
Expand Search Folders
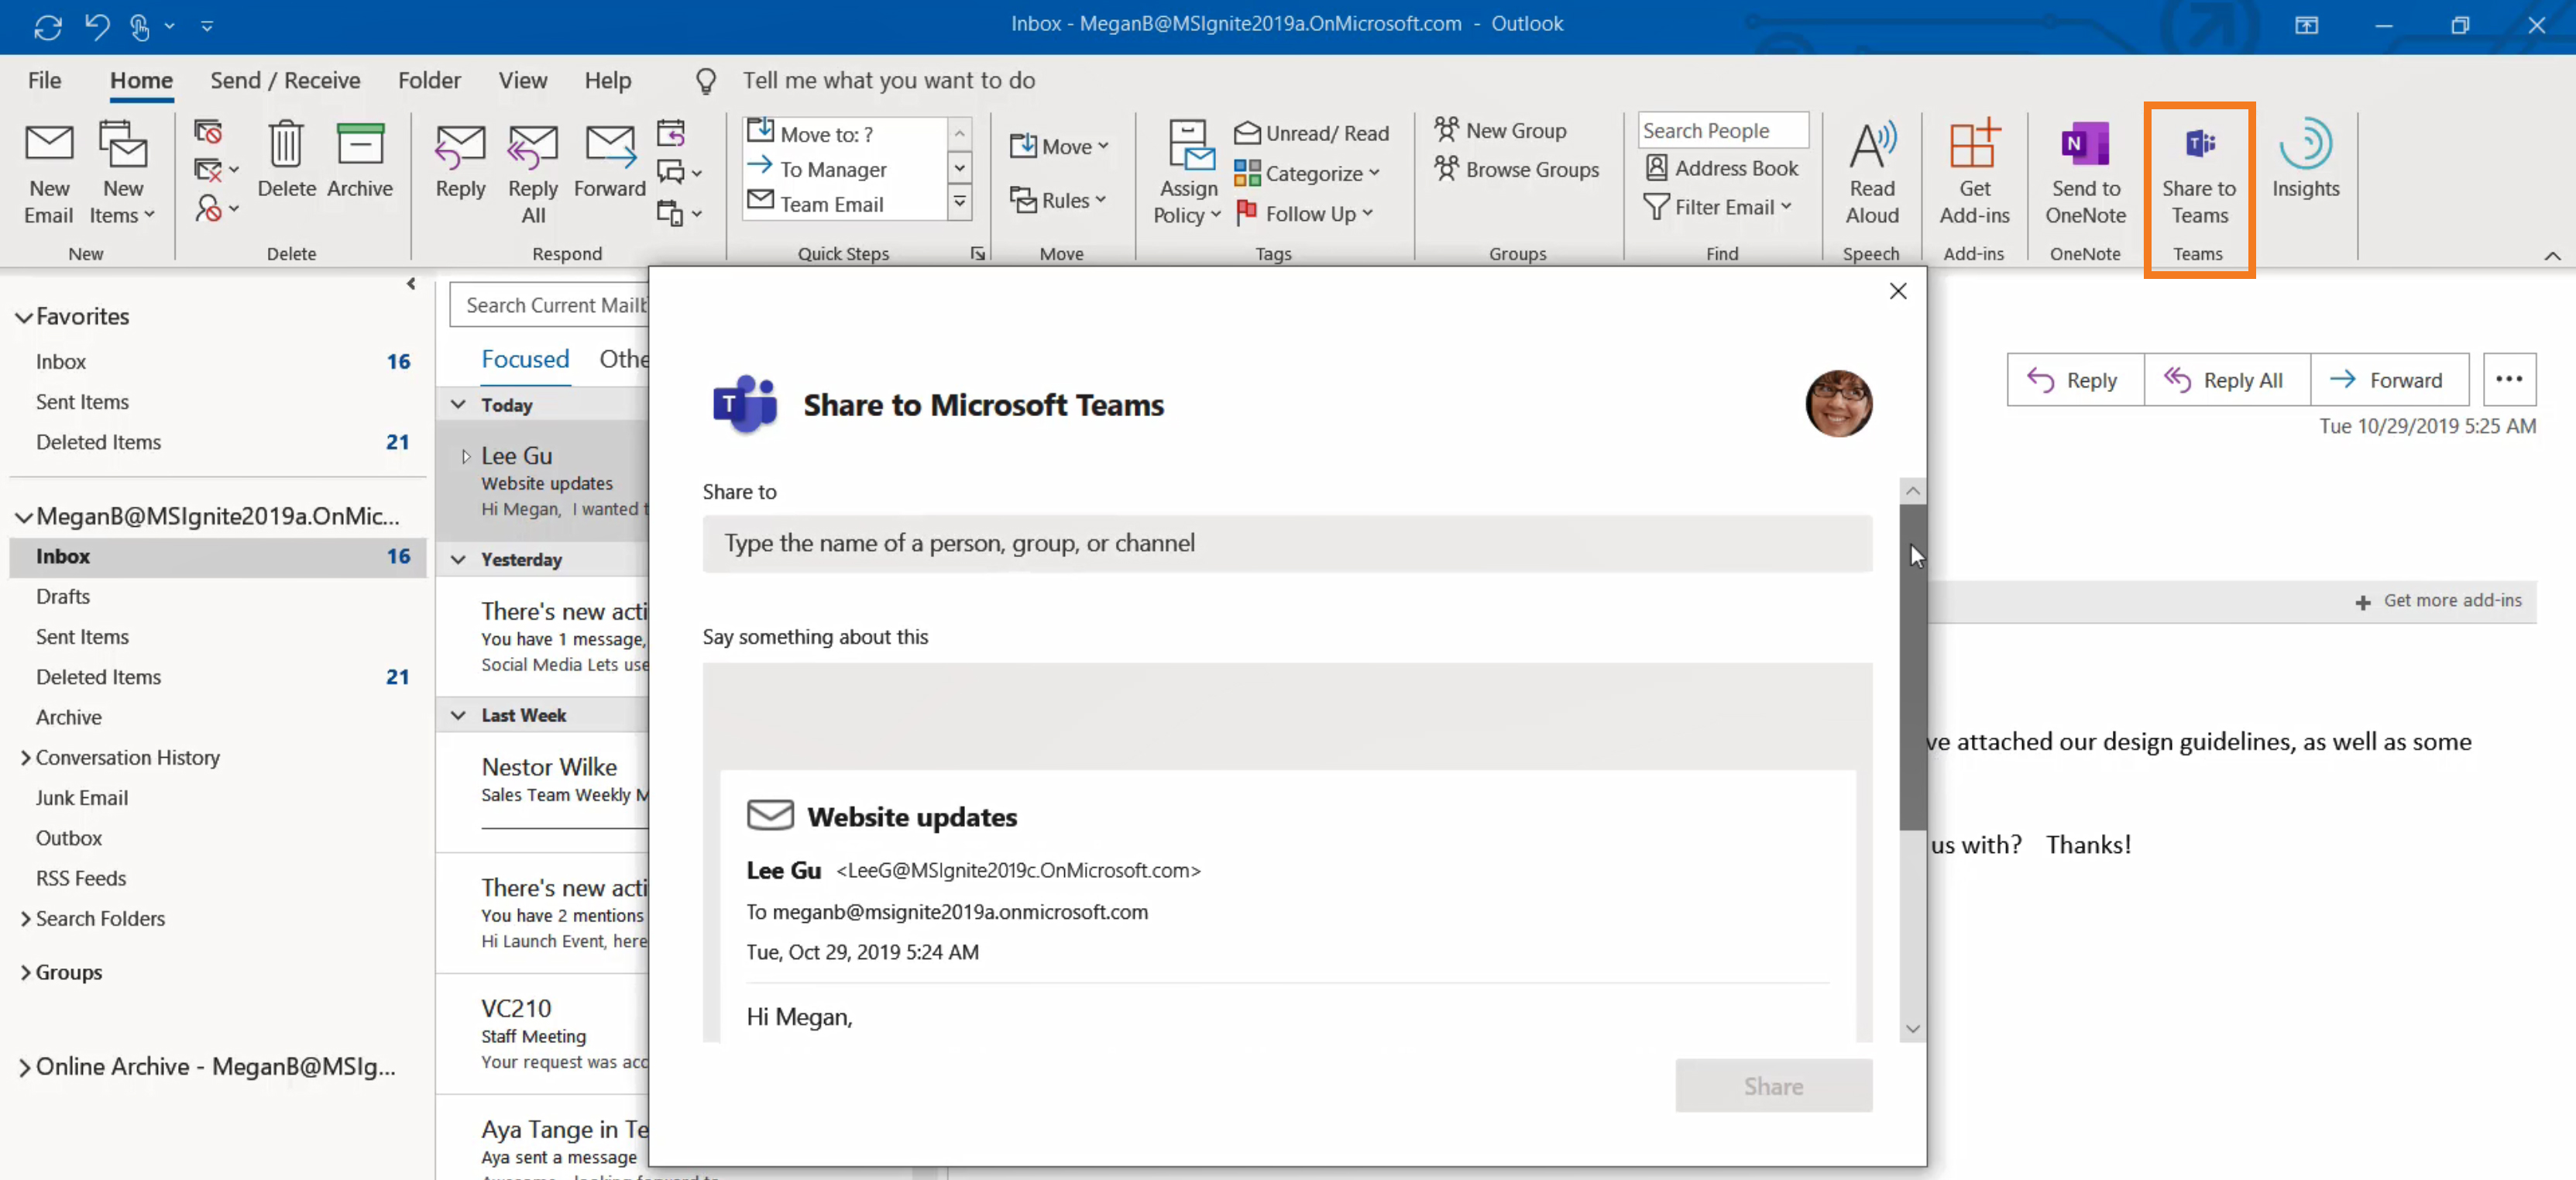click(x=25, y=919)
